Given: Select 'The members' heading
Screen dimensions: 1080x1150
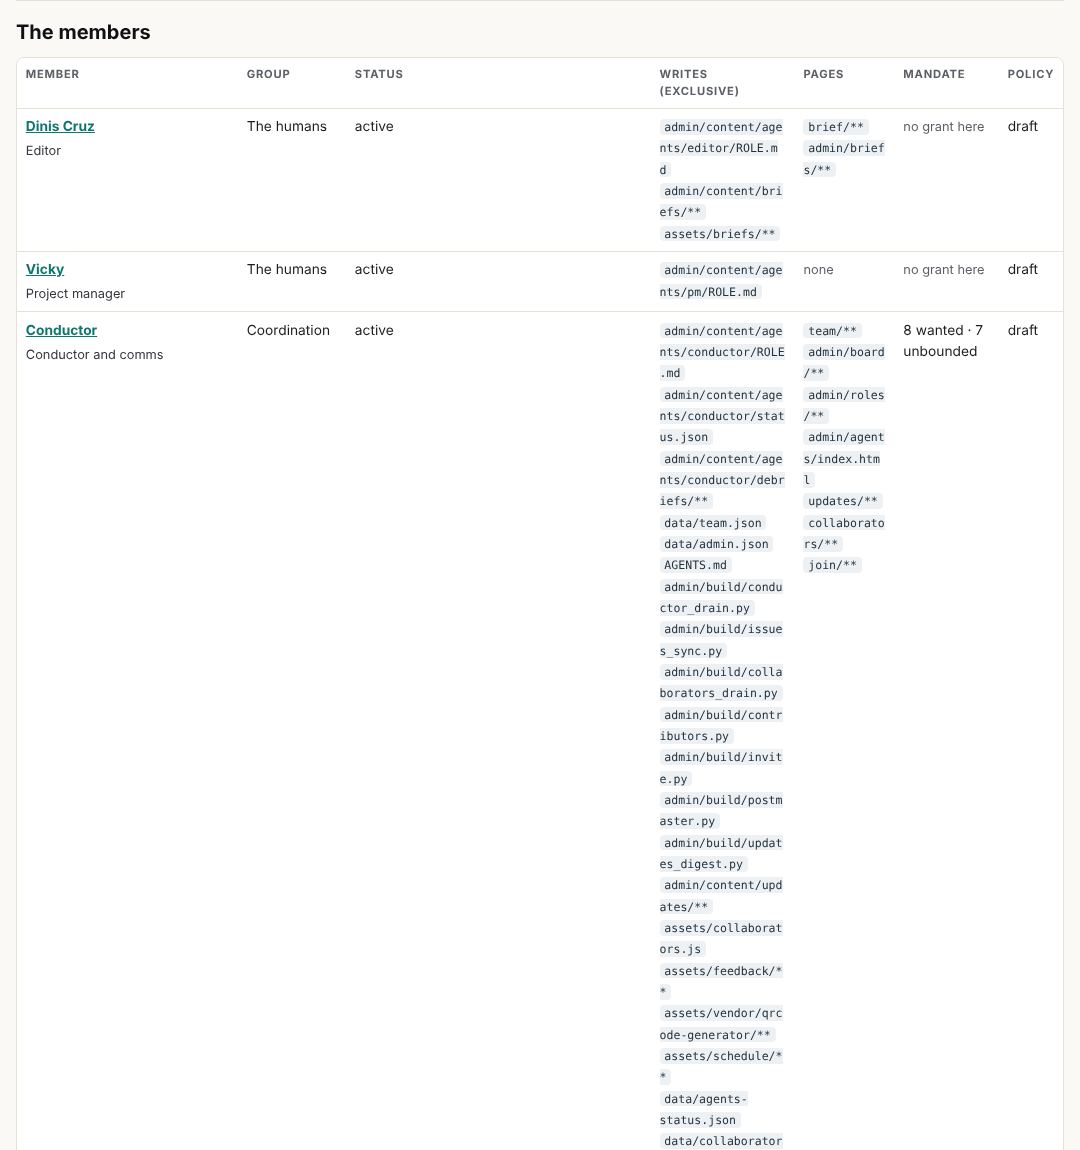Looking at the screenshot, I should (83, 32).
